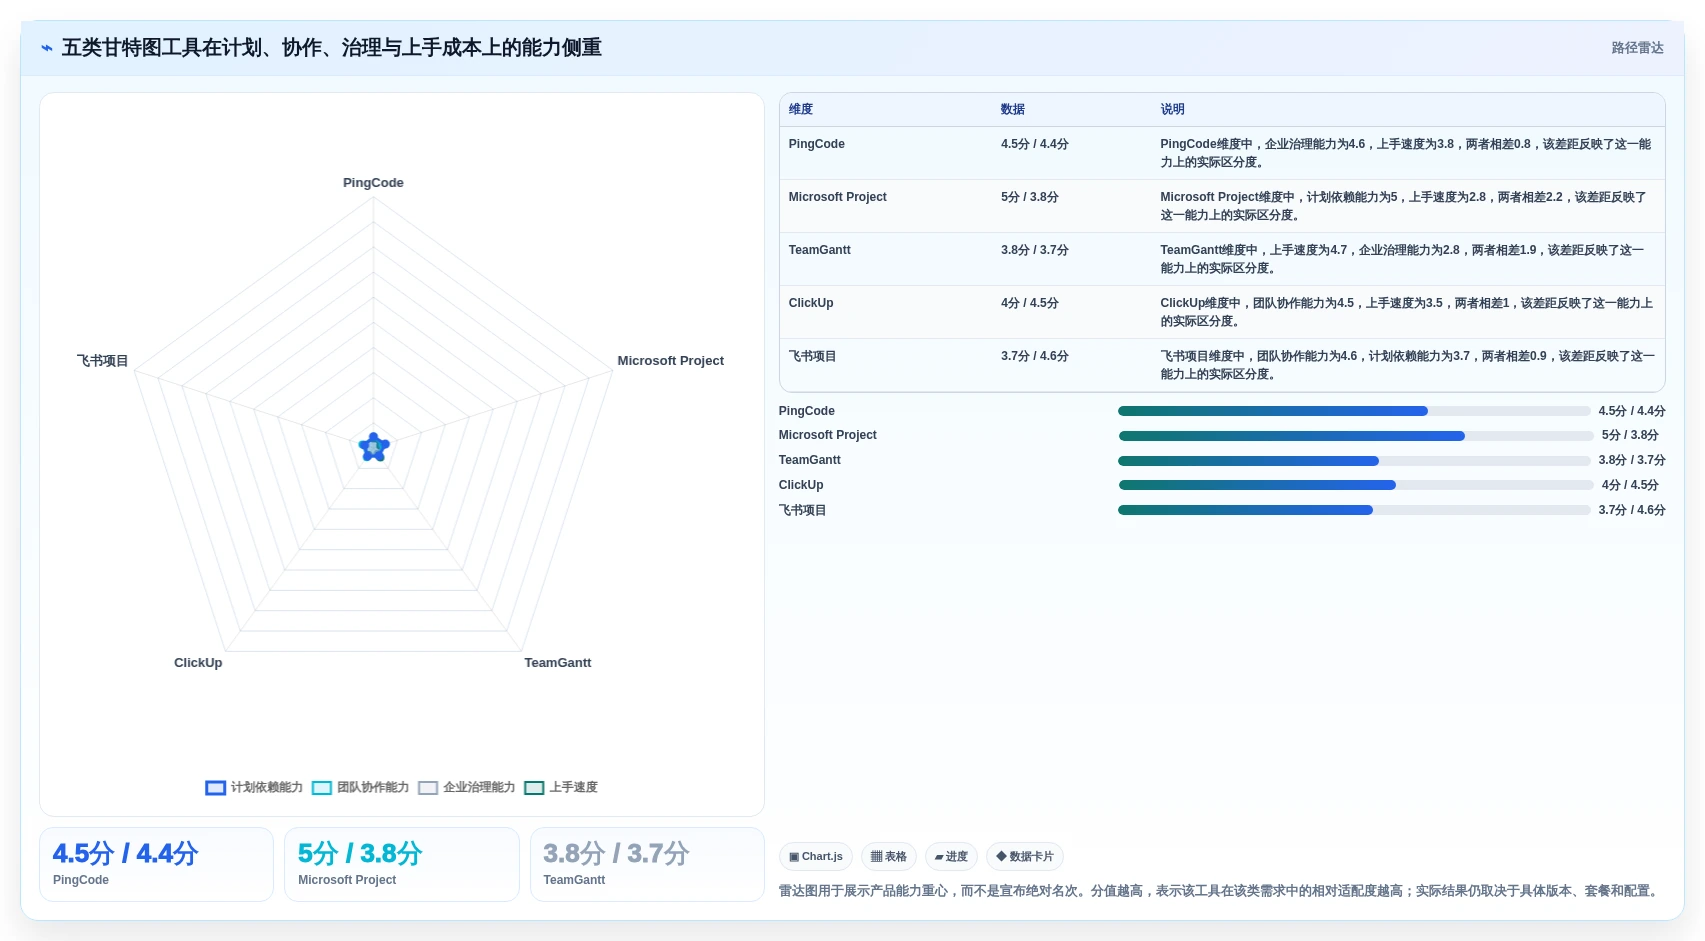The width and height of the screenshot is (1705, 941).
Task: Click the 计划依赖能力 legend label
Action: point(267,788)
